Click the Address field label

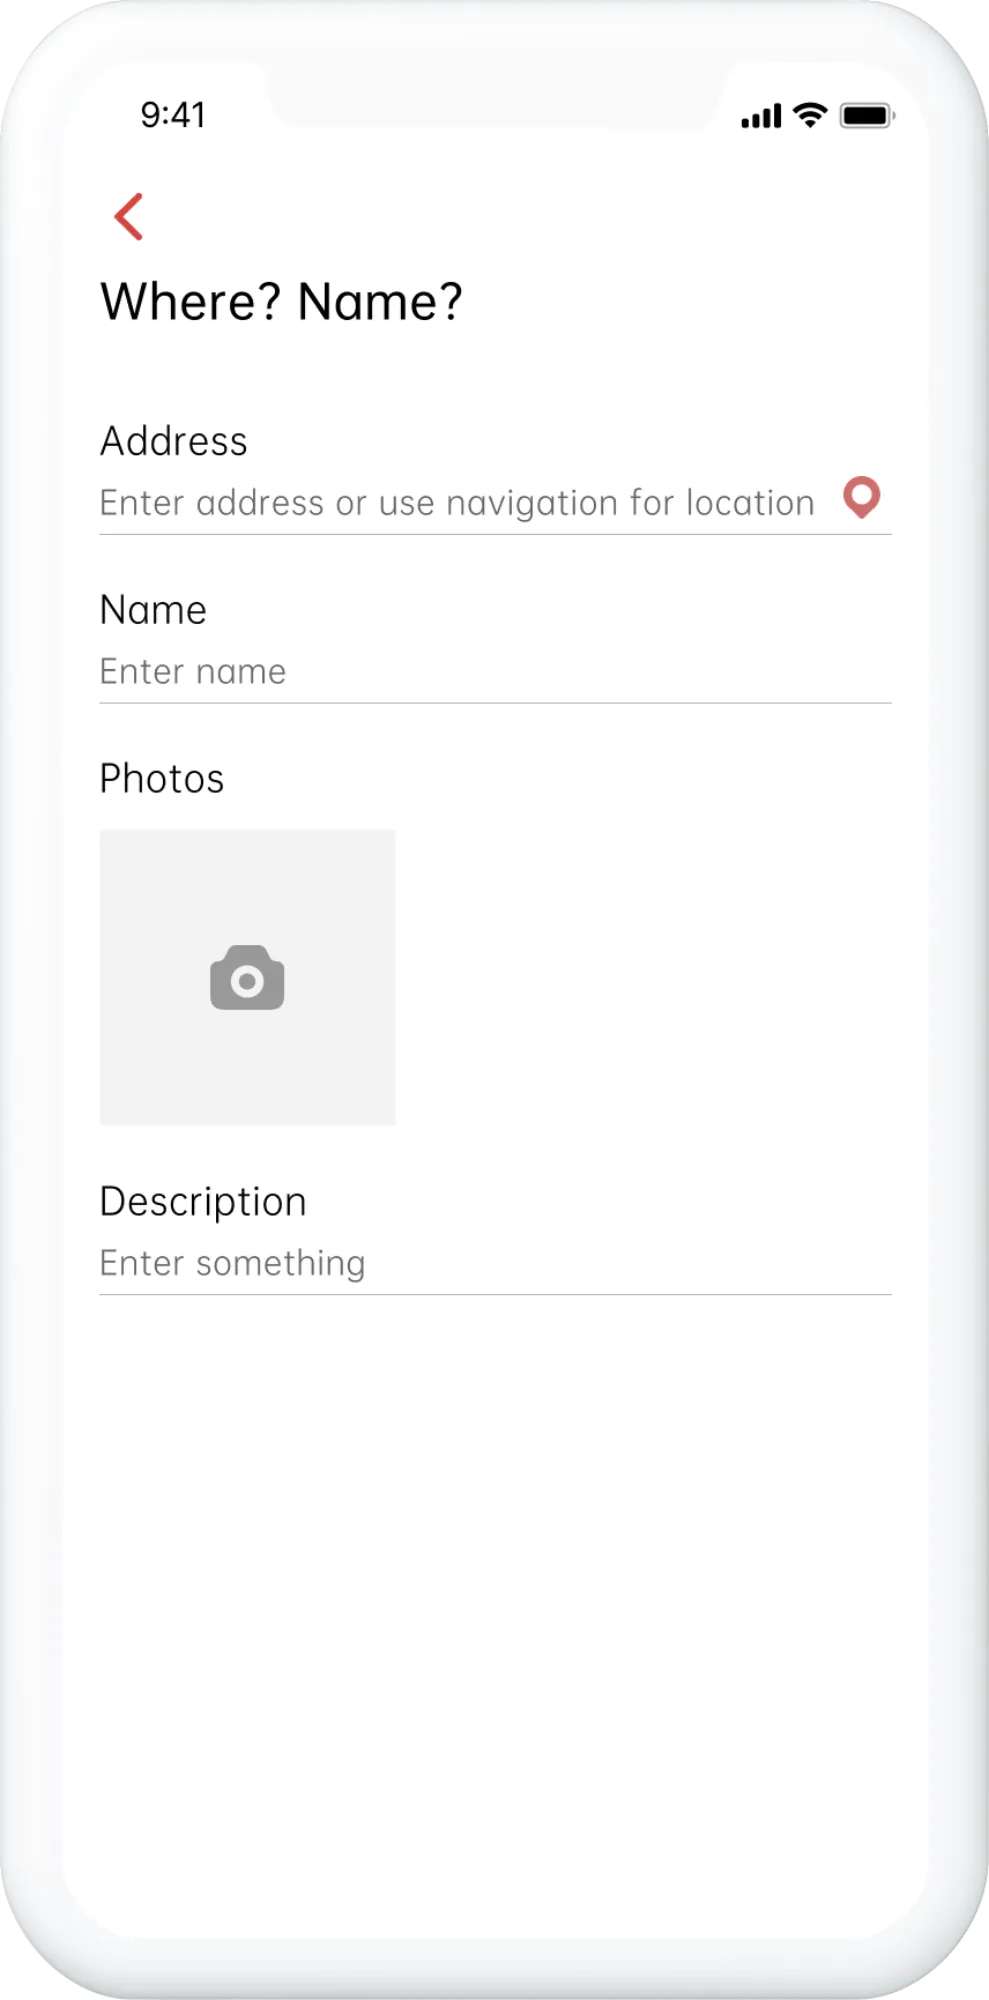coord(174,441)
